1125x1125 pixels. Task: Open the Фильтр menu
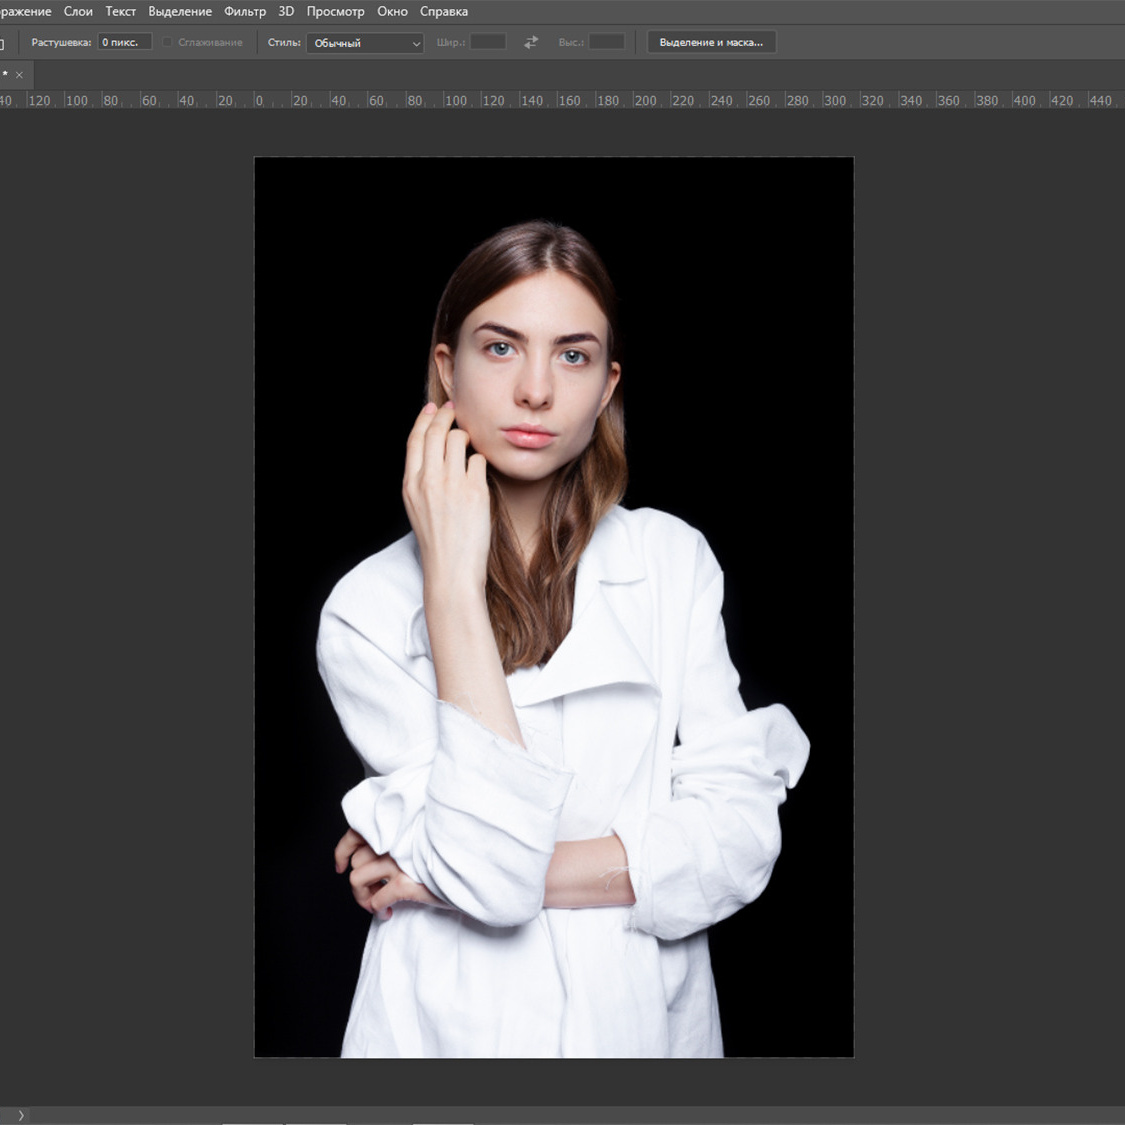coord(245,11)
